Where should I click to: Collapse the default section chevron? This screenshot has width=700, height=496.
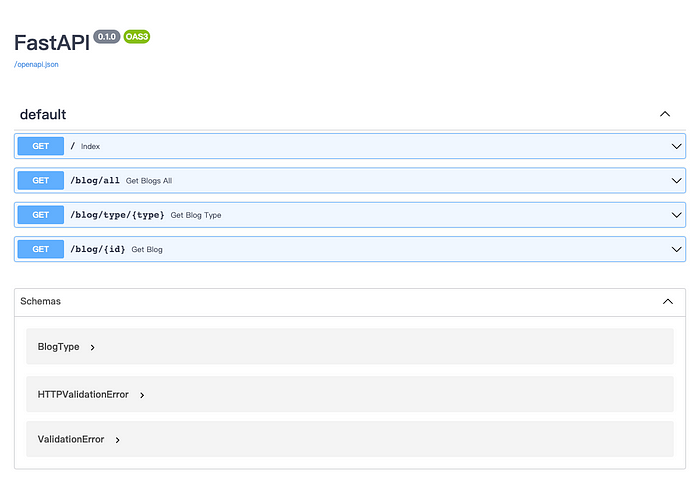pyautogui.click(x=665, y=114)
